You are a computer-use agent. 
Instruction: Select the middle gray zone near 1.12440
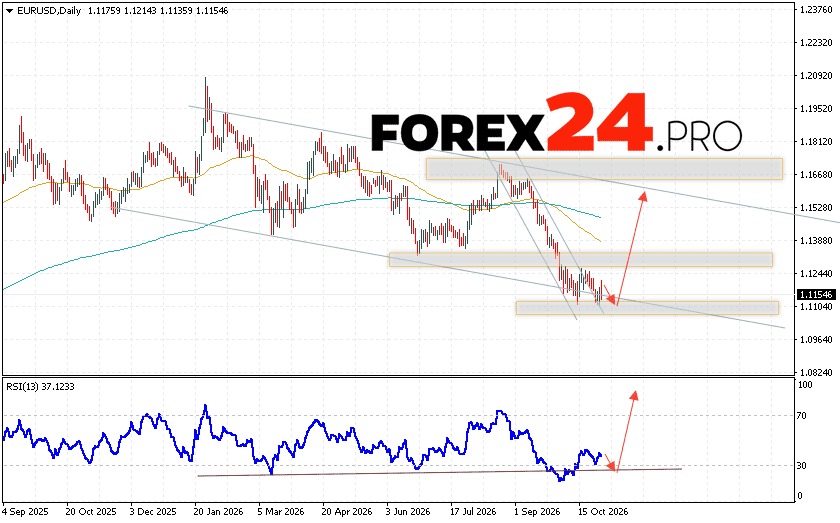tap(581, 260)
